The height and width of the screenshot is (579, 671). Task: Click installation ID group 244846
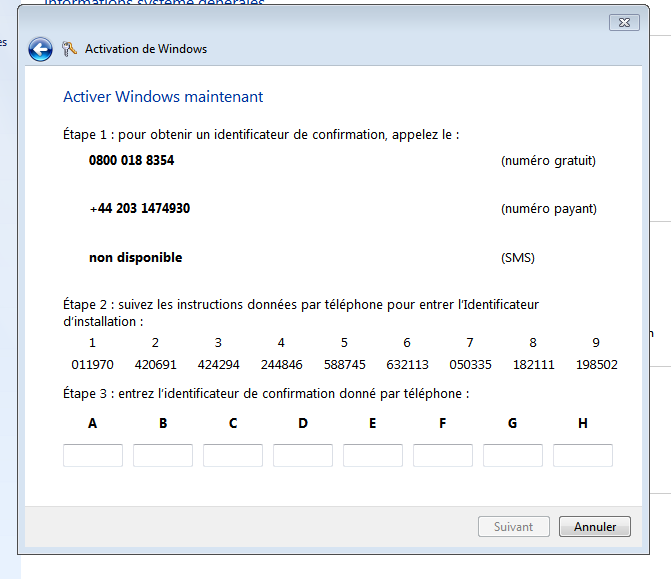[x=282, y=365]
